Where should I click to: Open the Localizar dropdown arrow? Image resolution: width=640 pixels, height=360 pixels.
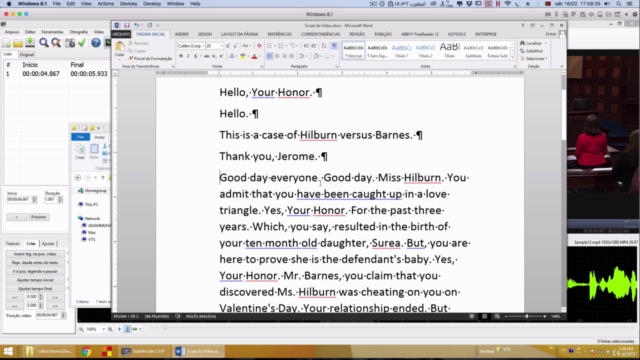[546, 43]
